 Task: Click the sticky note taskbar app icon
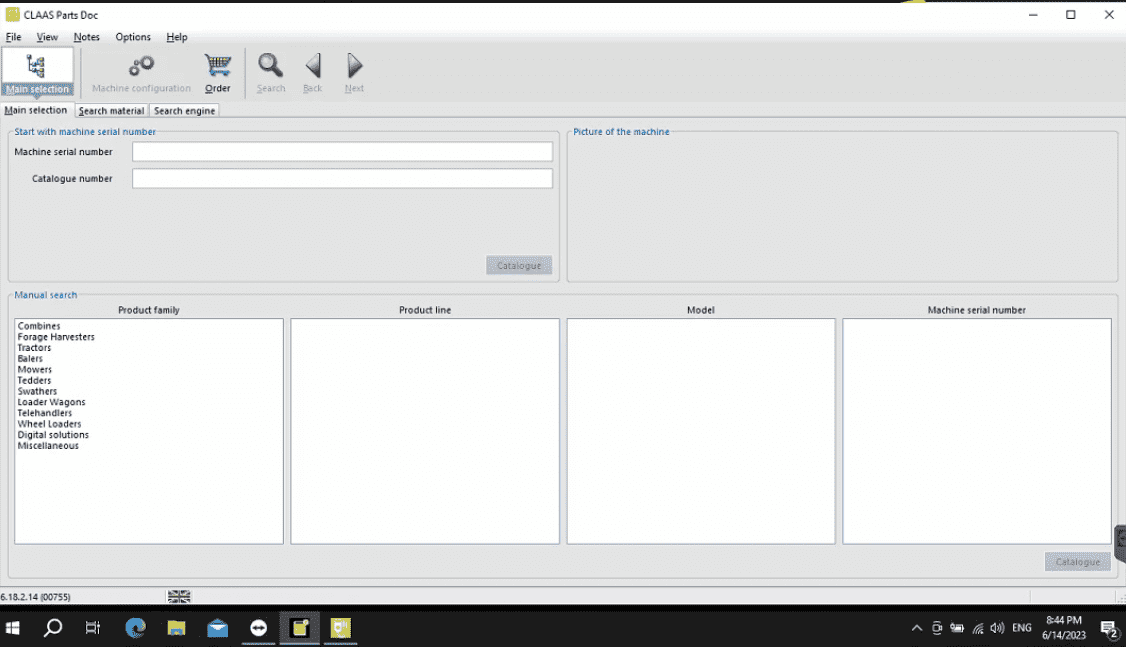pyautogui.click(x=299, y=628)
